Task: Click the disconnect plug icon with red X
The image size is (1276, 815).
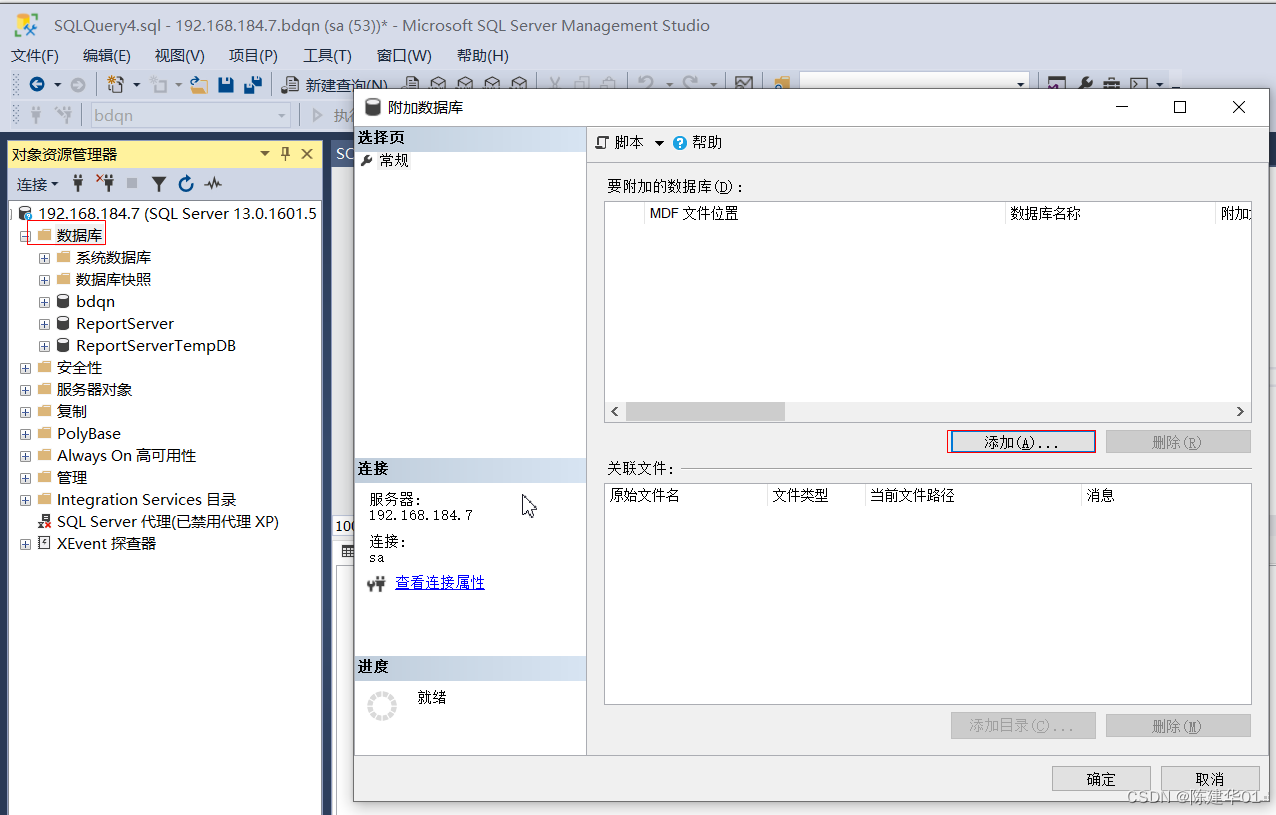Action: [x=105, y=183]
